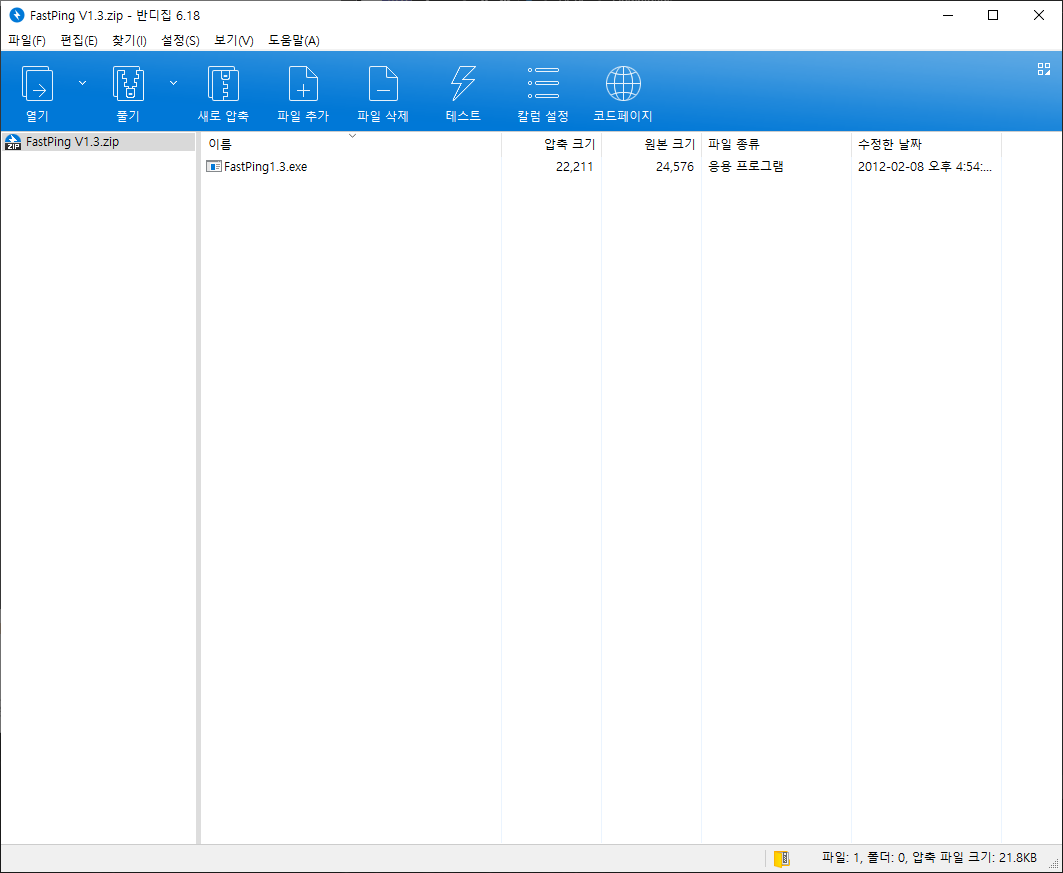Open the 열기 dropdown arrow
Viewport: 1063px width, 873px height.
[82, 82]
